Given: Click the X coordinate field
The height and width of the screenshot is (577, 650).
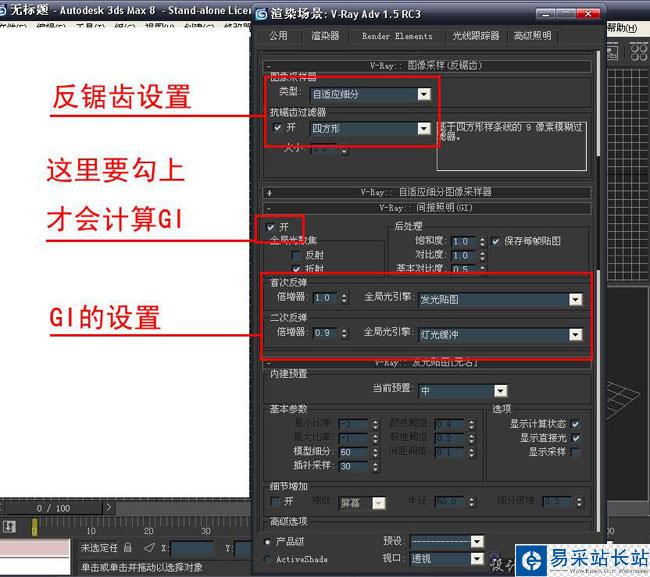Looking at the screenshot, I should point(191,549).
